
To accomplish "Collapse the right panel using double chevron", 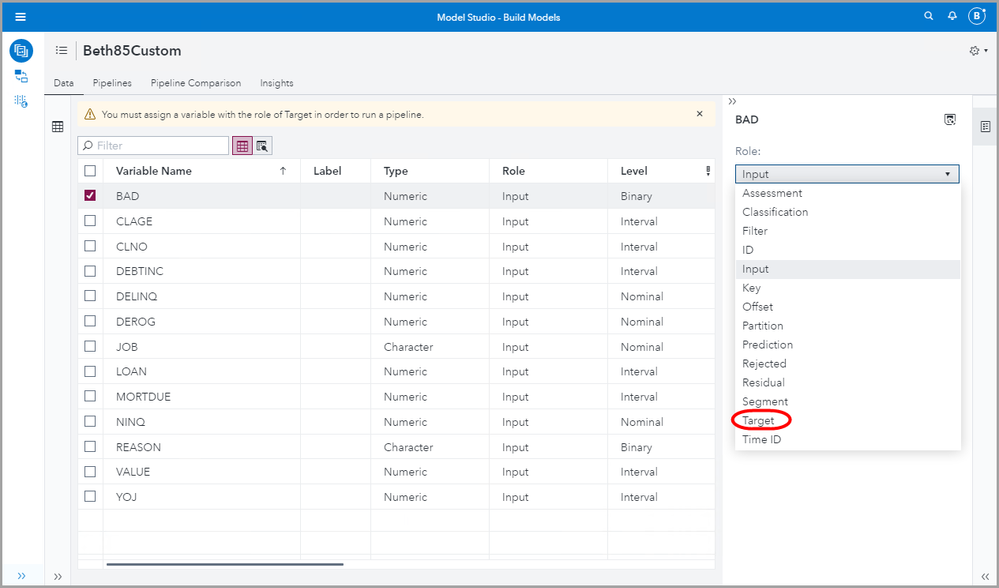I will pos(732,102).
